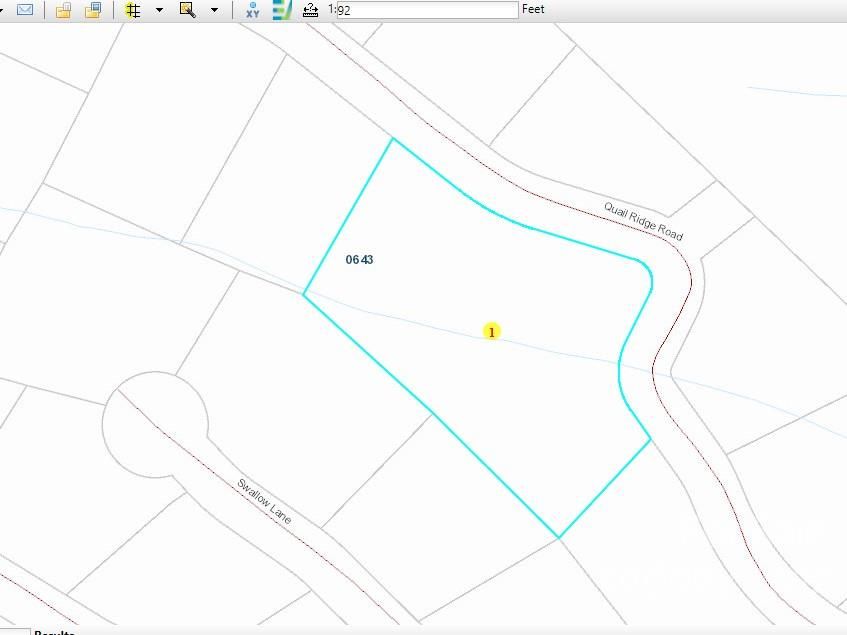Click the Swallow Lane road label
The width and height of the screenshot is (847, 635).
coord(264,501)
